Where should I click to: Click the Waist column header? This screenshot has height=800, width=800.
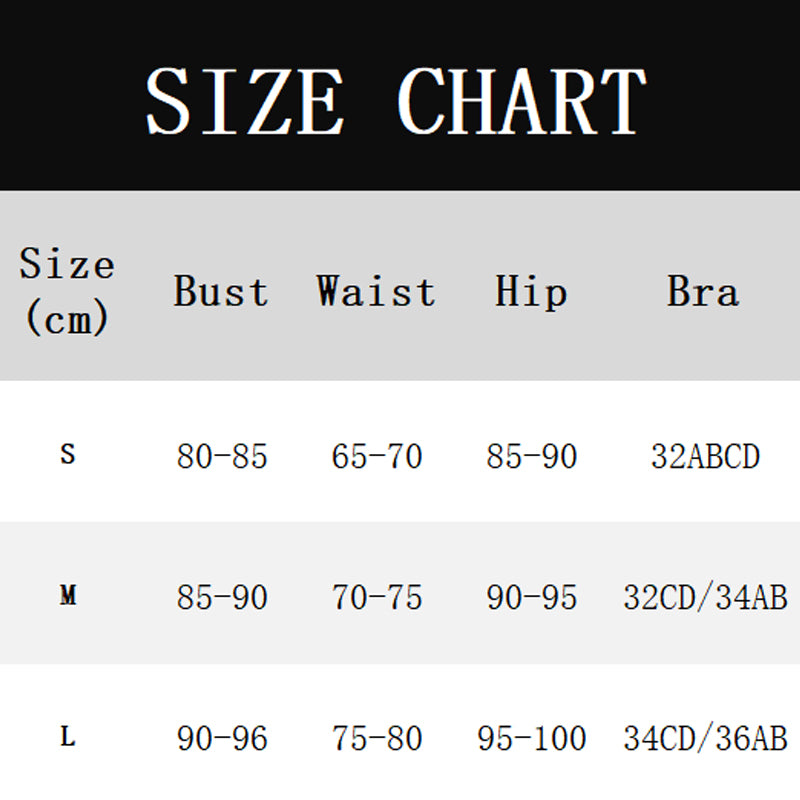coord(376,291)
